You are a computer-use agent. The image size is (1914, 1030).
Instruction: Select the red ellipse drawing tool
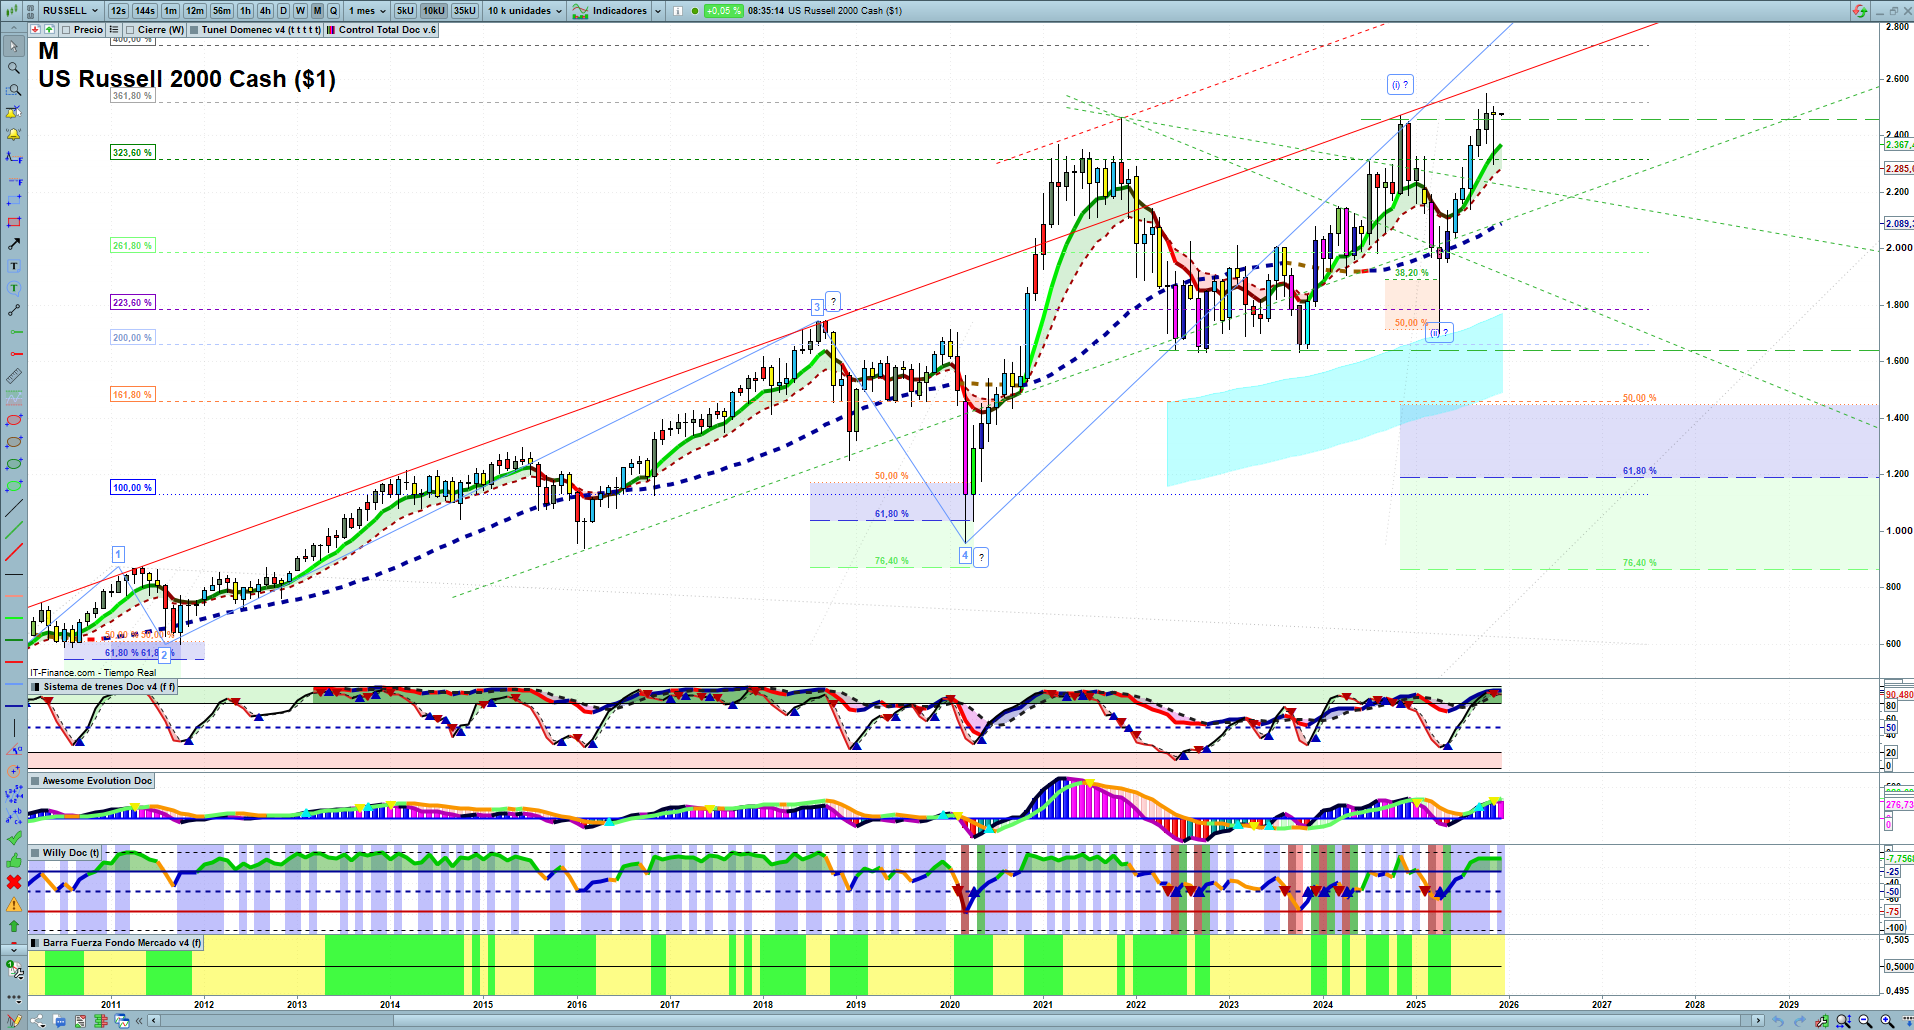[14, 420]
